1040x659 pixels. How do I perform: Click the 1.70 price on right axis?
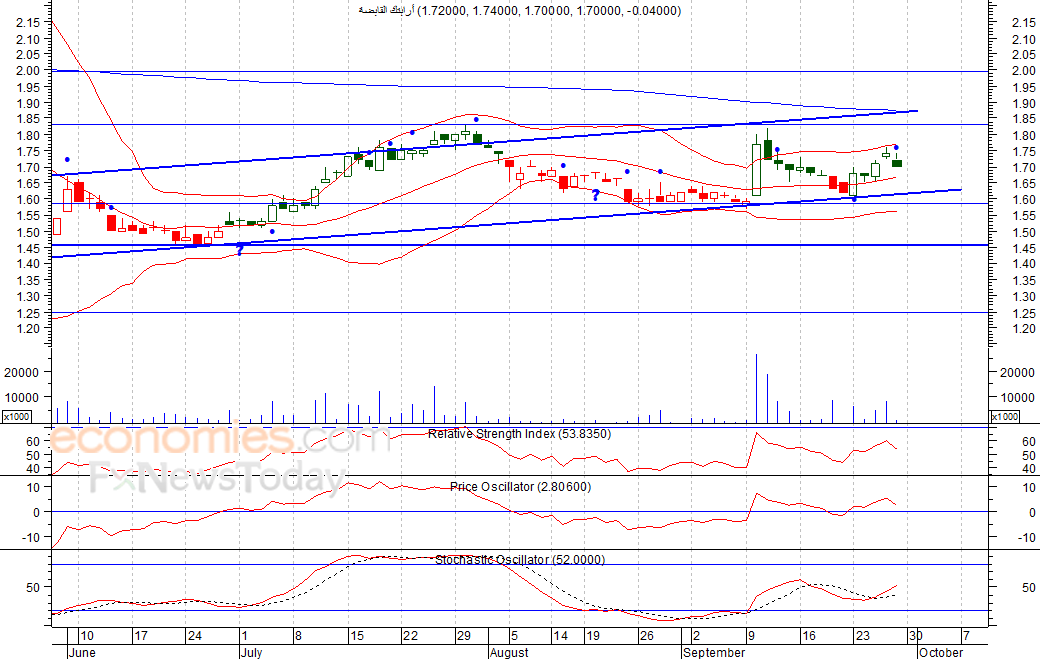tap(1023, 168)
